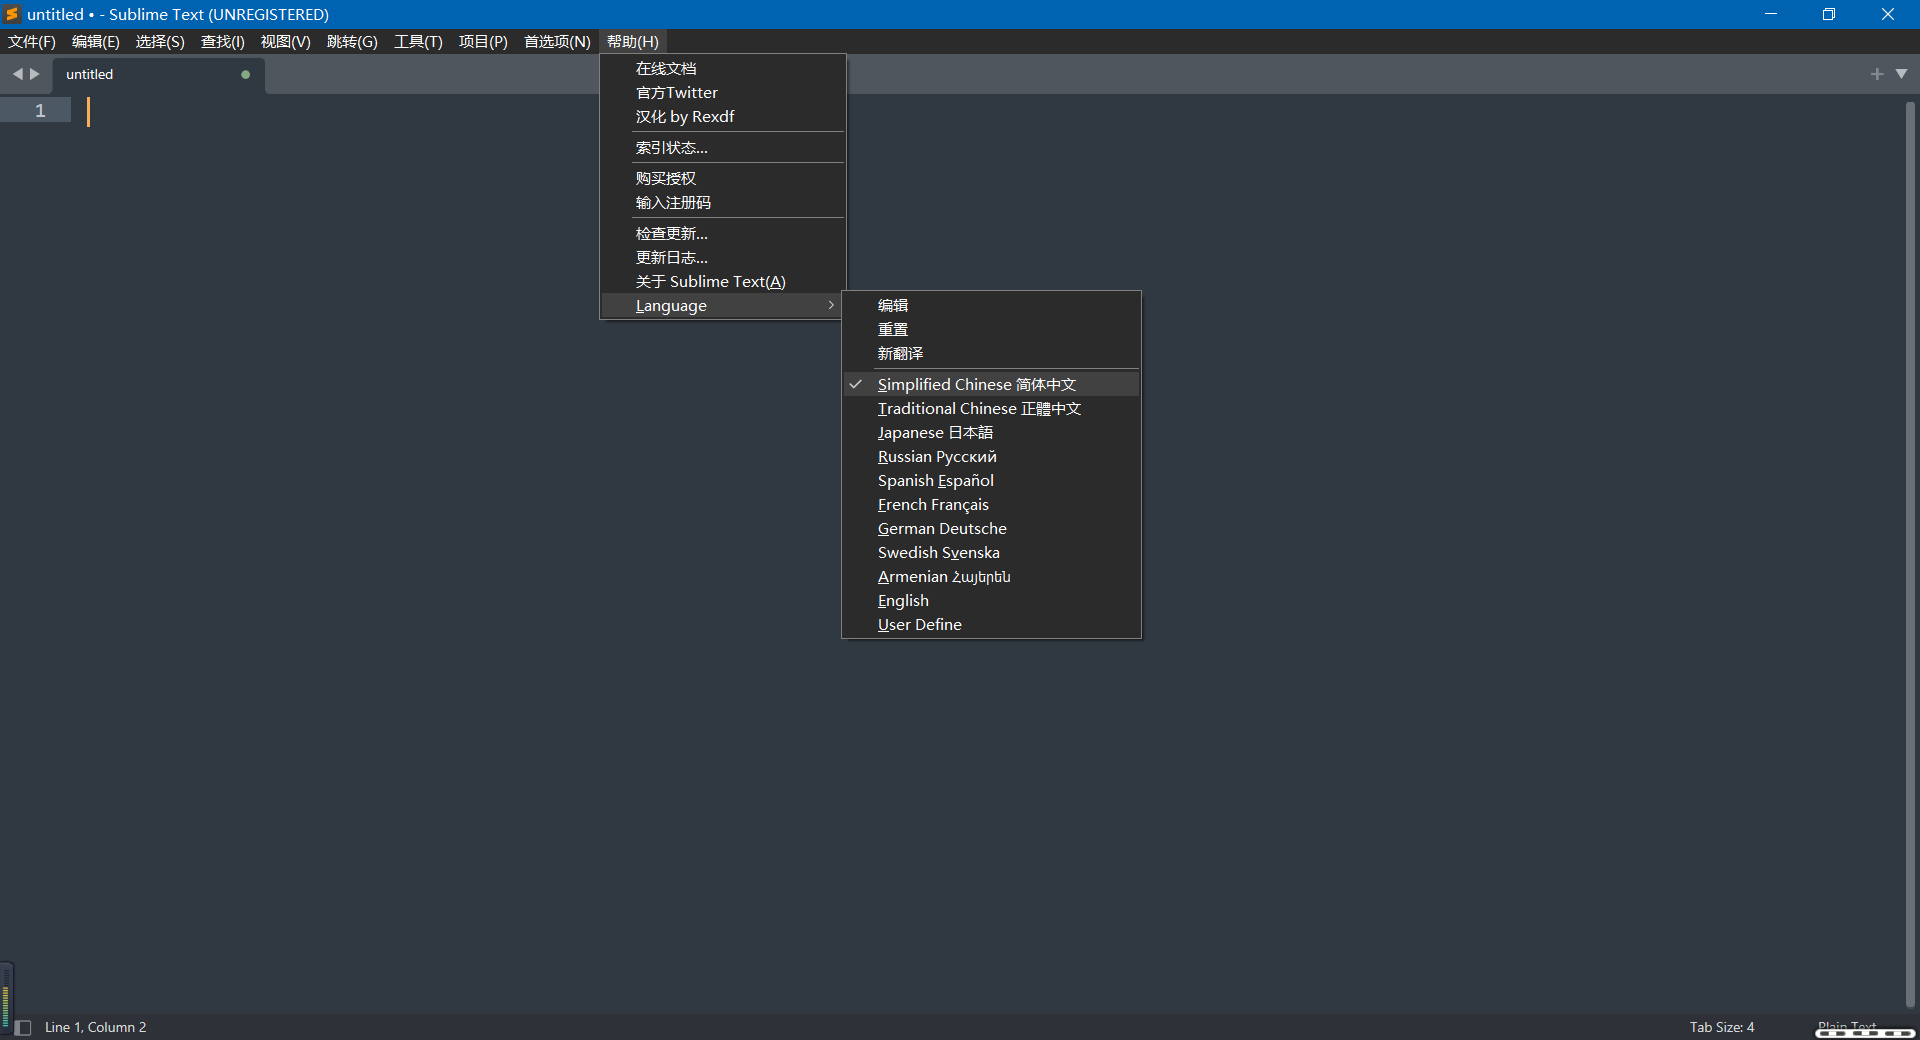Image resolution: width=1920 pixels, height=1040 pixels.
Task: Open the 文件(F) menu
Action: 32,42
